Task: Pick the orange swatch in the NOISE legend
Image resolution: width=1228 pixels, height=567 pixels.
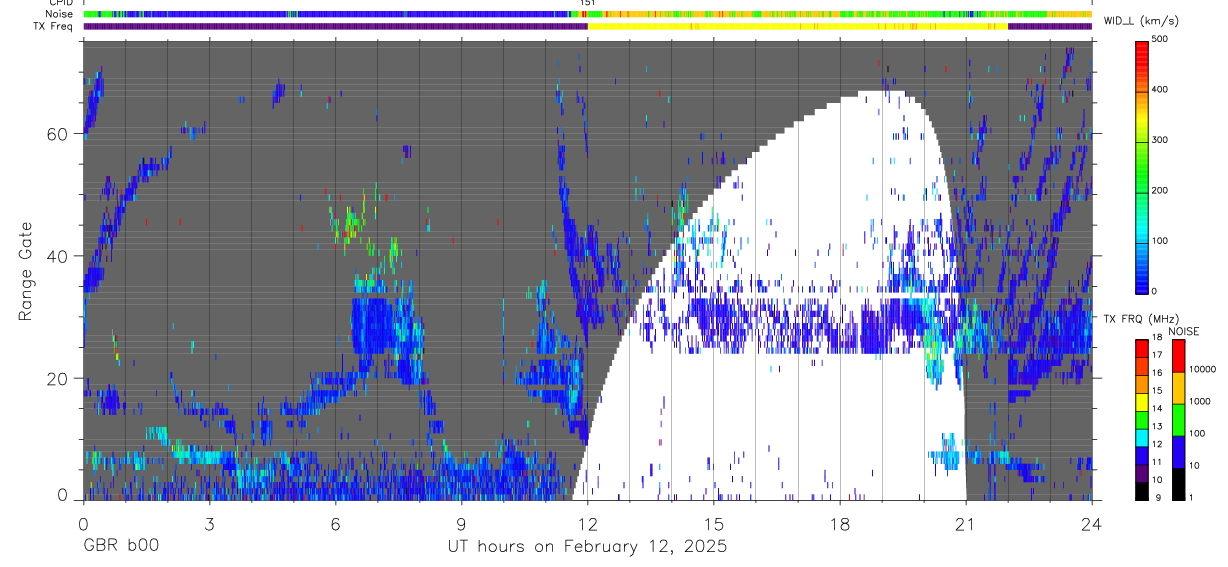Action: point(1178,388)
